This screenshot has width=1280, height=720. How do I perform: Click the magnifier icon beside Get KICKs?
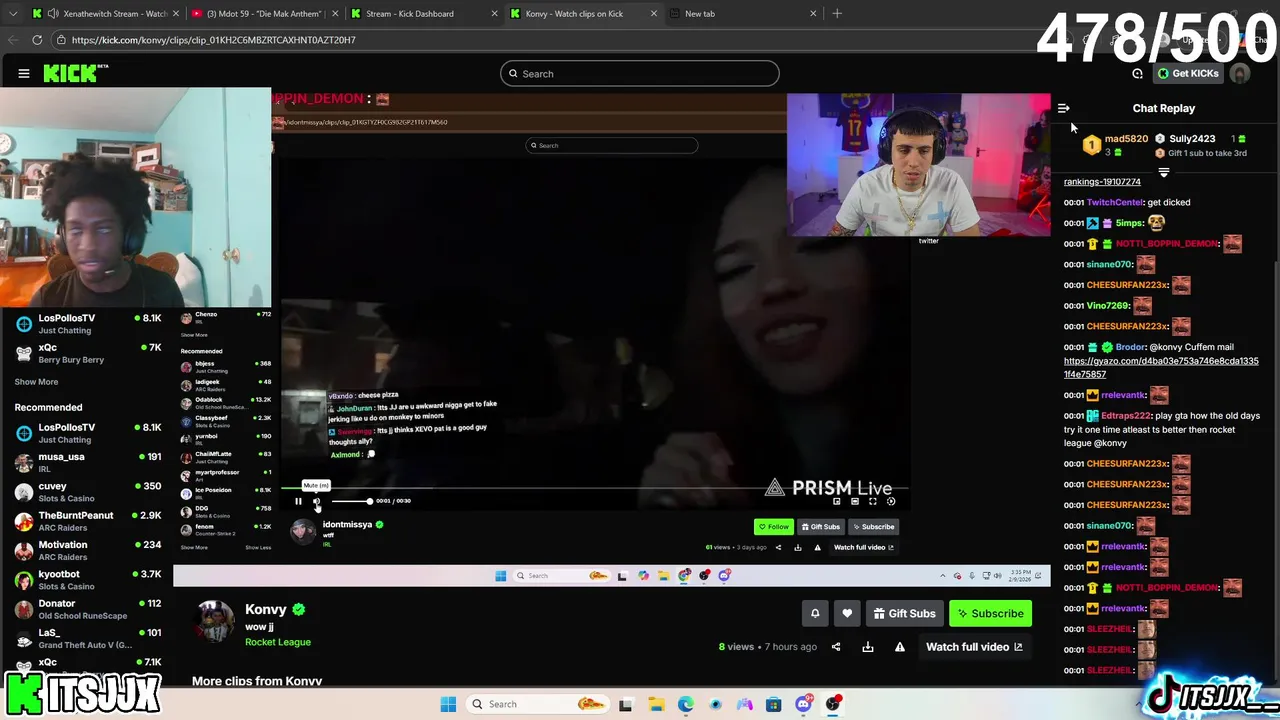(1137, 73)
